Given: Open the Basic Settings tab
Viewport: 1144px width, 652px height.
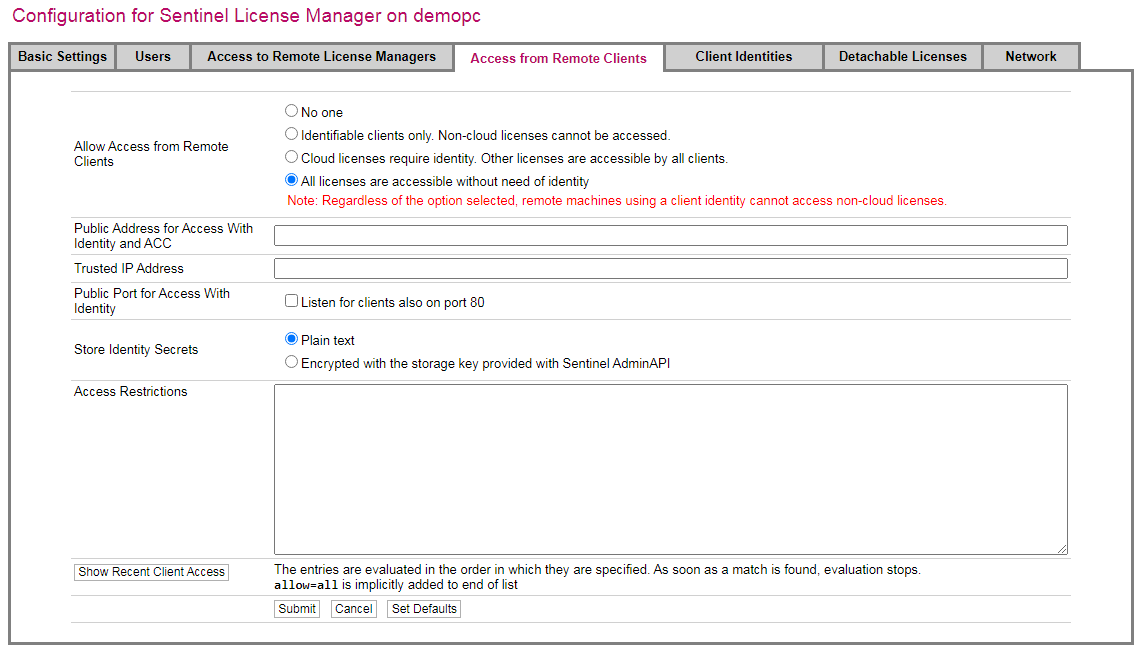Looking at the screenshot, I should pos(62,57).
